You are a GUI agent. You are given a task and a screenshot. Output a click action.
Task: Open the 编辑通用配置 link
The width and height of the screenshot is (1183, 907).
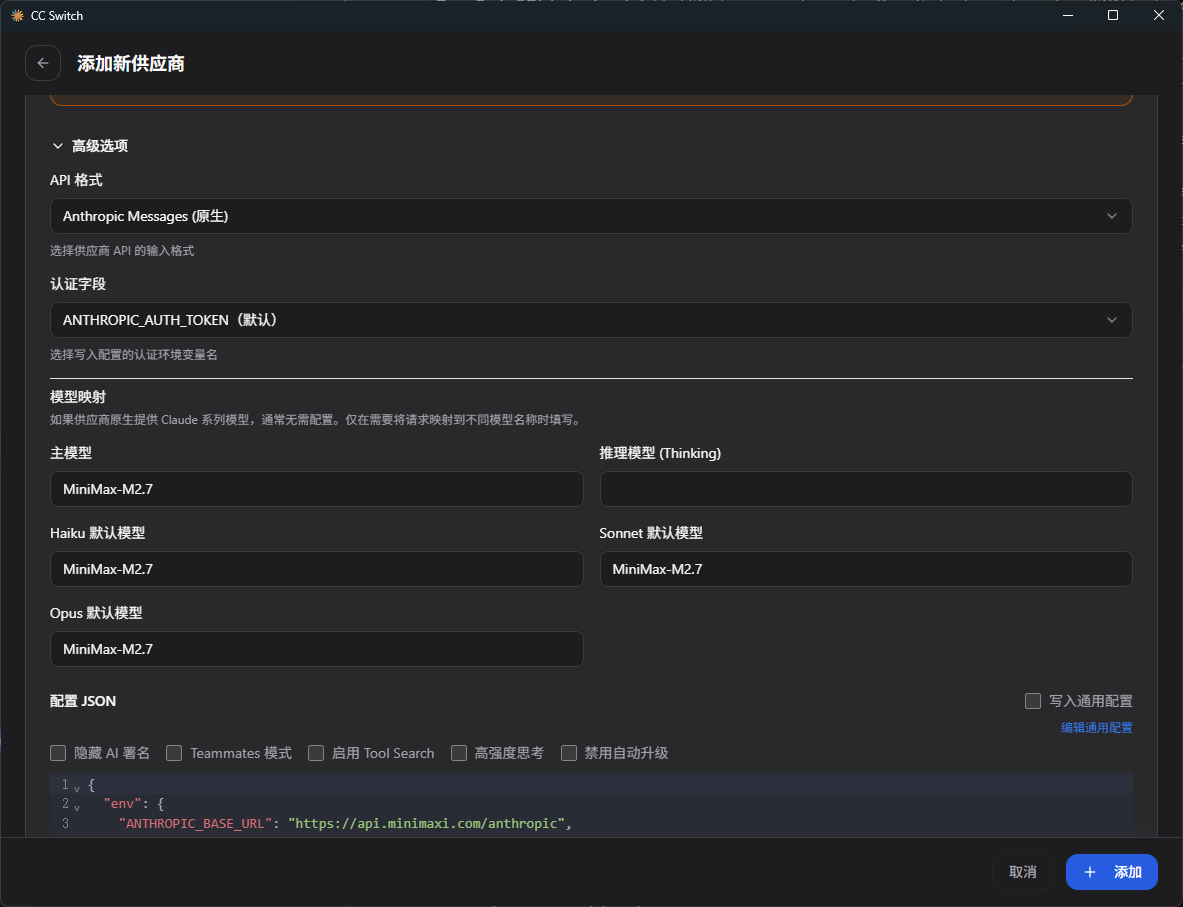click(1096, 728)
